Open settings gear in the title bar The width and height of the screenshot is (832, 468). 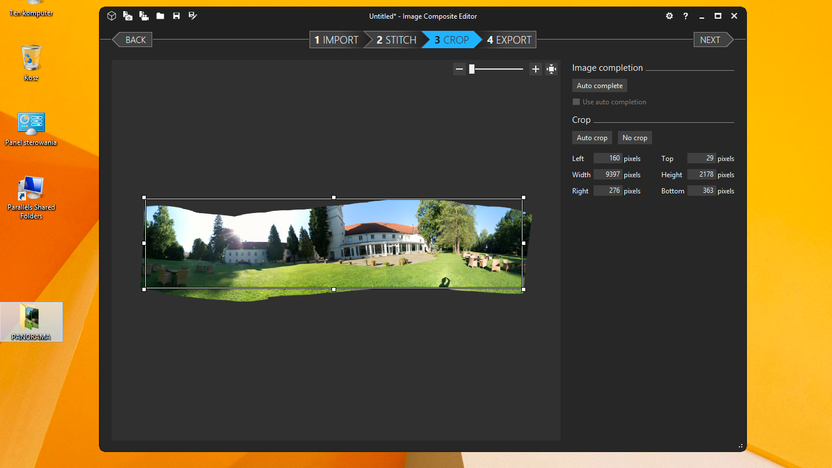669,16
